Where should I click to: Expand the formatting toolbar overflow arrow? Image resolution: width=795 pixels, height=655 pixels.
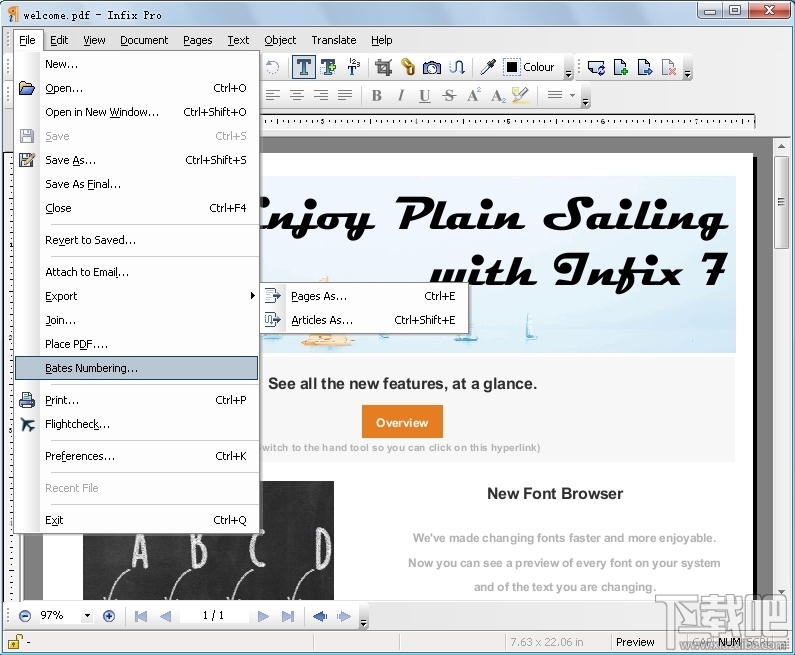[x=585, y=101]
